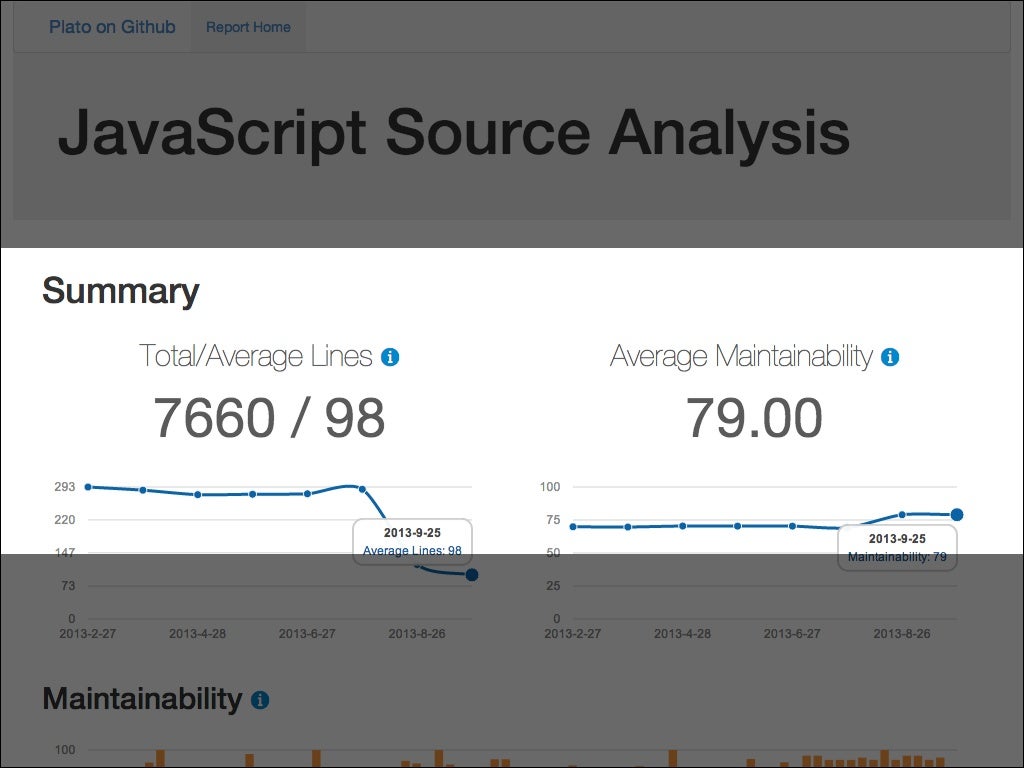
Task: Click the 2013-4-28 data point on Average Lines chart
Action: point(198,495)
